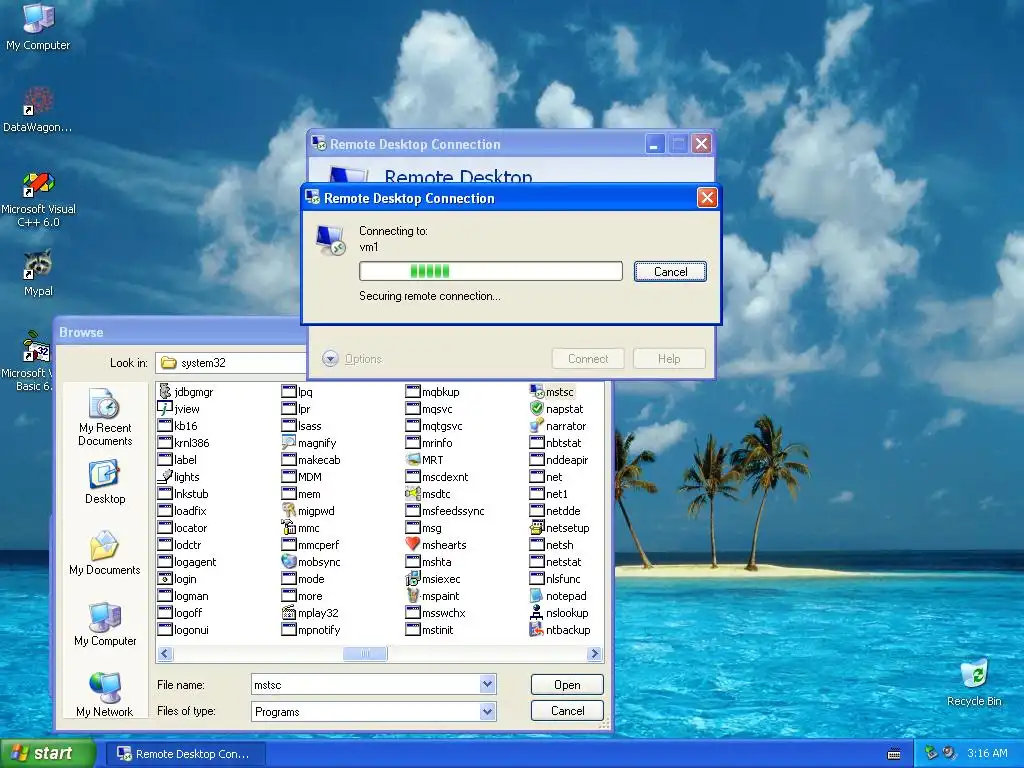This screenshot has height=768, width=1024.
Task: Click Connect in Remote Desktop Connection window
Action: pos(588,359)
